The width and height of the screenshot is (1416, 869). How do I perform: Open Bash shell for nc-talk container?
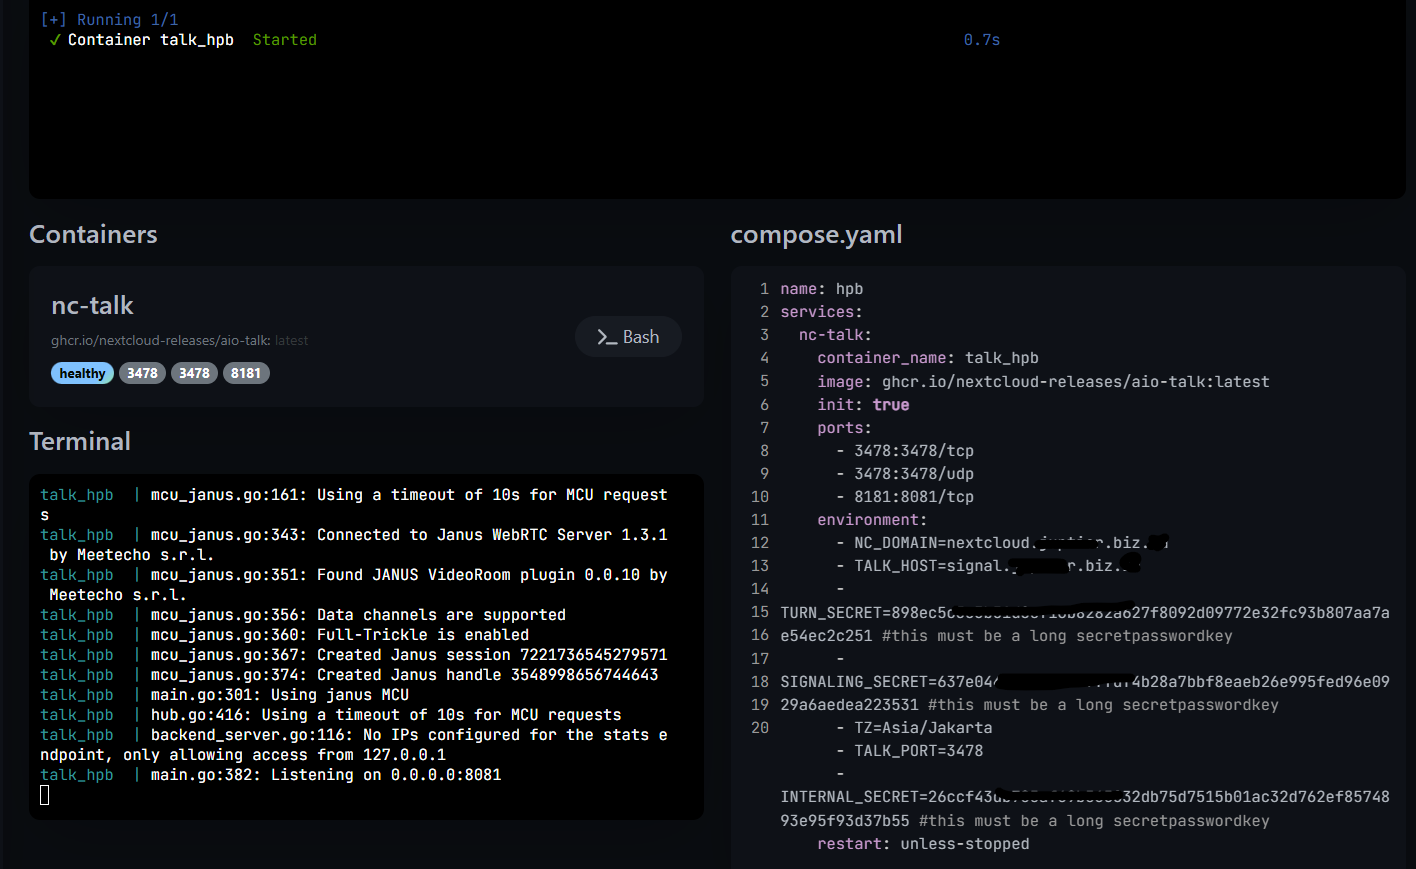[628, 337]
